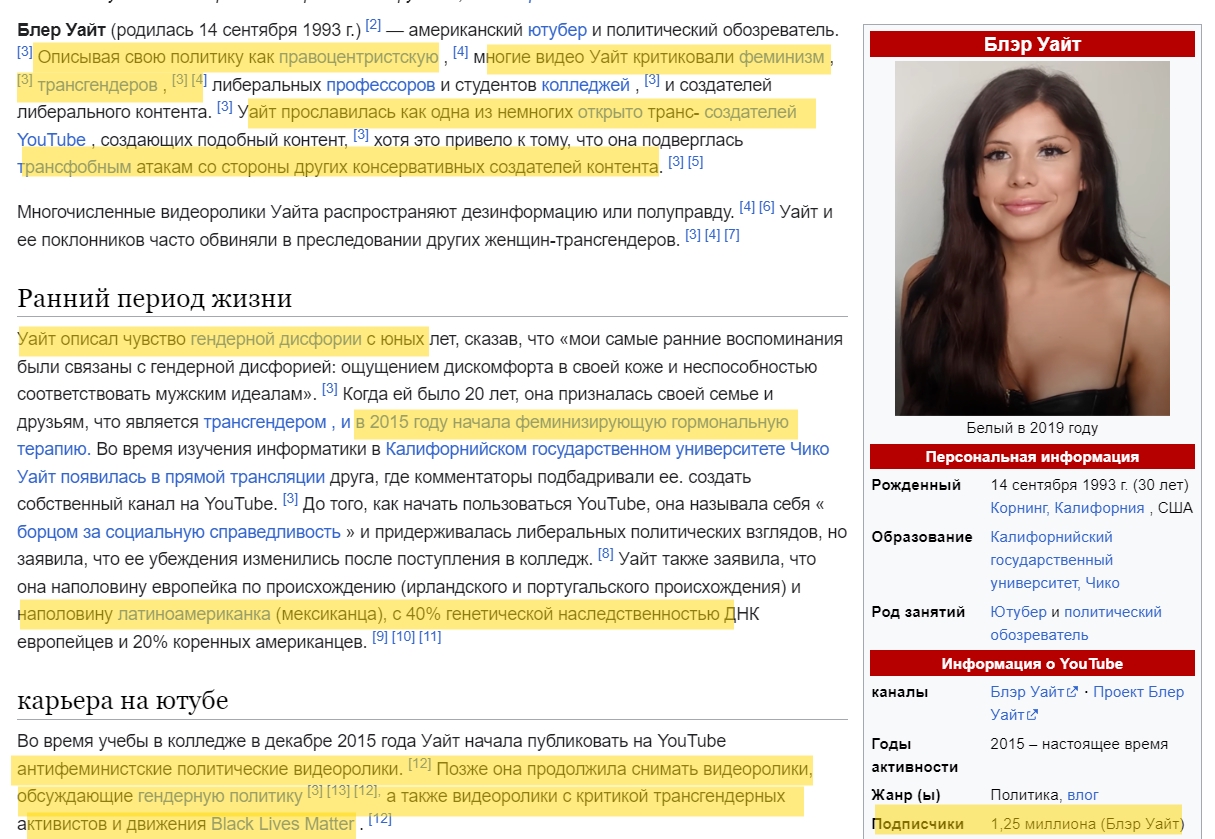
Task: Open reference [3] after "мужским идеалам" quote
Action: 330,389
